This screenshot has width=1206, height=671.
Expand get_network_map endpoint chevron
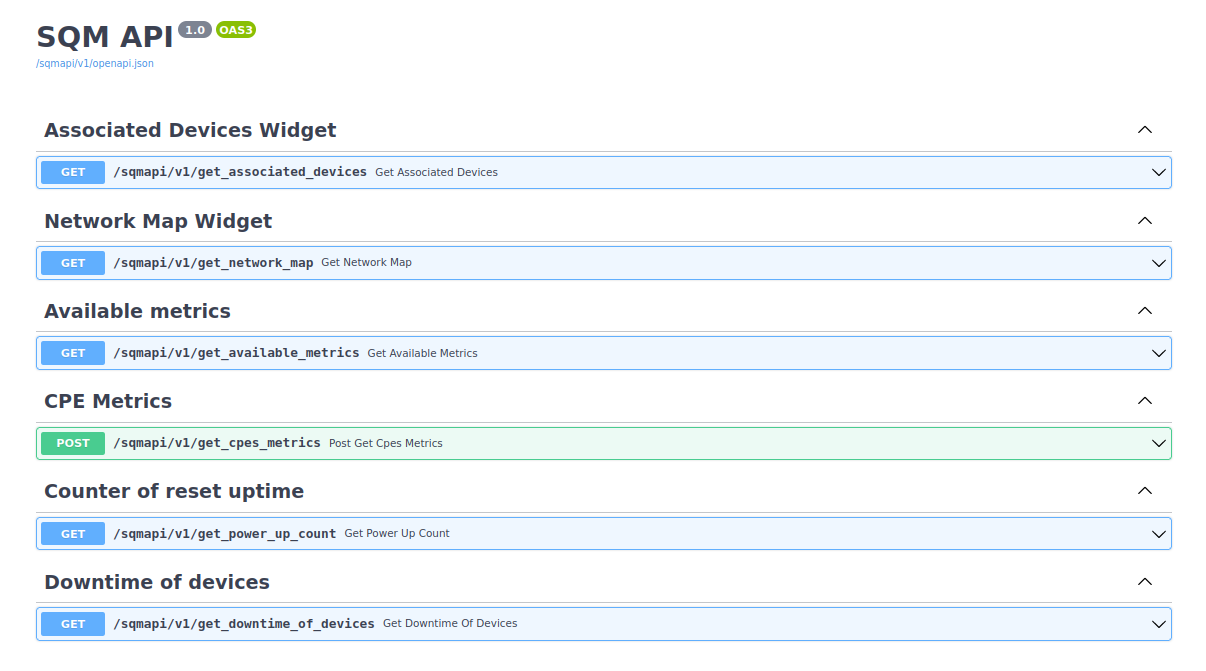tap(1158, 263)
